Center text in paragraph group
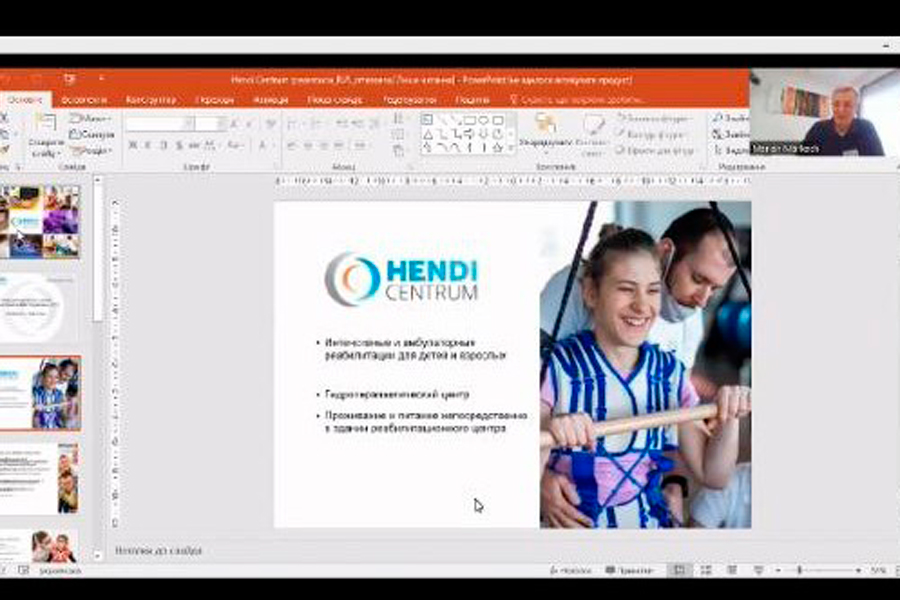Image resolution: width=900 pixels, height=600 pixels. click(x=308, y=146)
